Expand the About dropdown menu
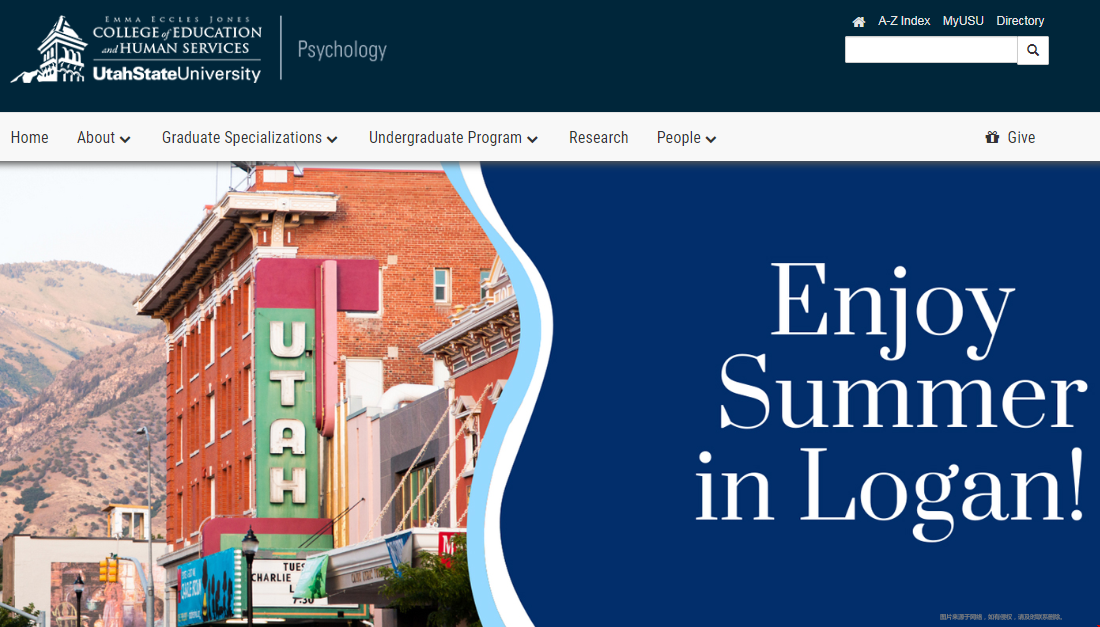This screenshot has height=627, width=1100. click(x=104, y=138)
